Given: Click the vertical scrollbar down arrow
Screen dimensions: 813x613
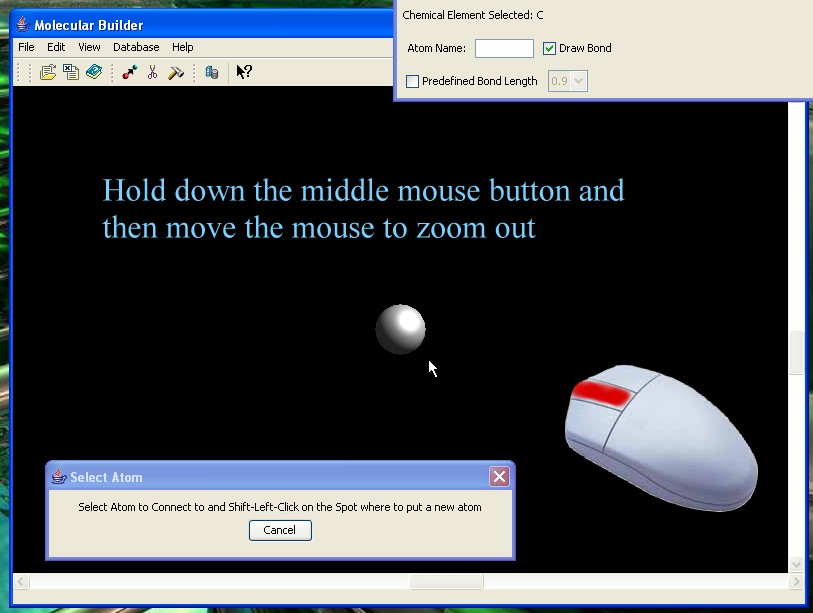Looking at the screenshot, I should [796, 564].
